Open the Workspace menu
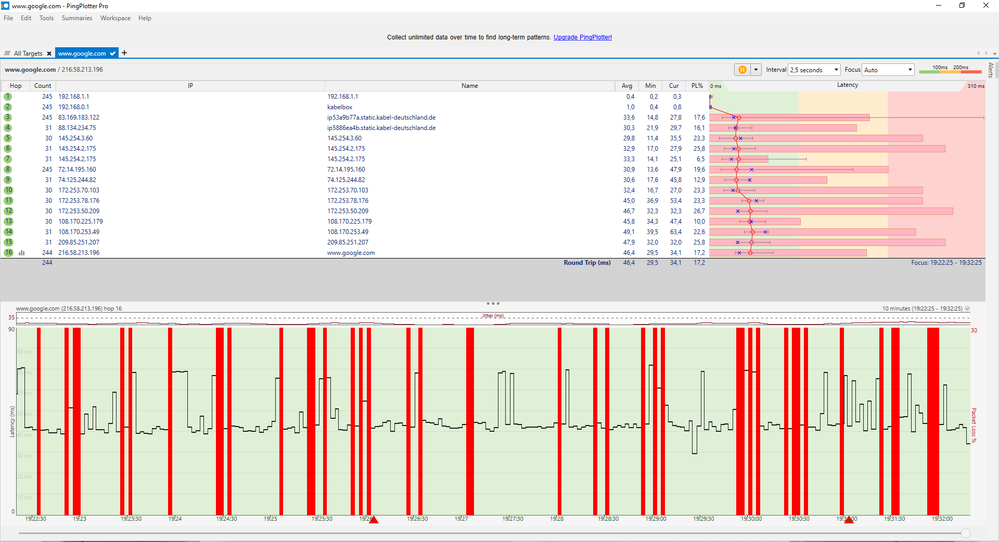Screen dimensions: 999x542 [115, 18]
